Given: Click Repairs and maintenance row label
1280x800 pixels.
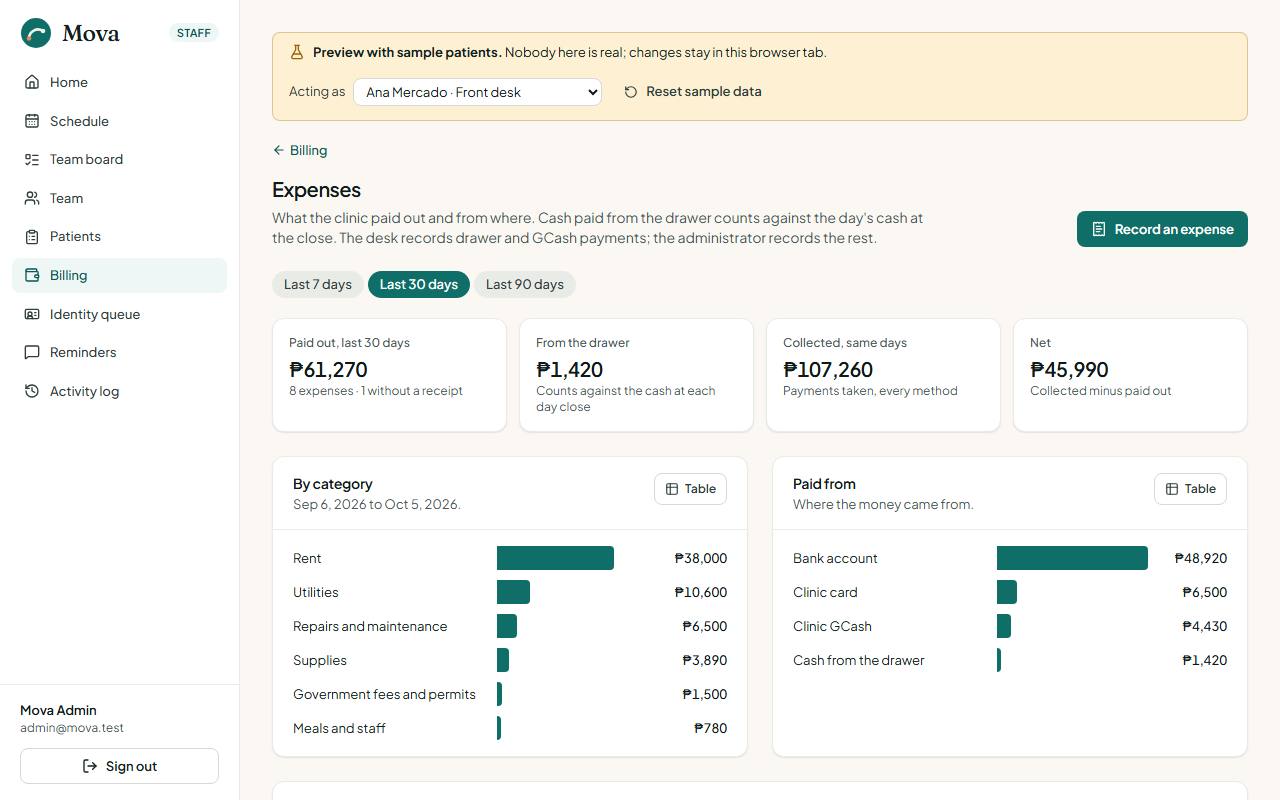Looking at the screenshot, I should point(370,626).
